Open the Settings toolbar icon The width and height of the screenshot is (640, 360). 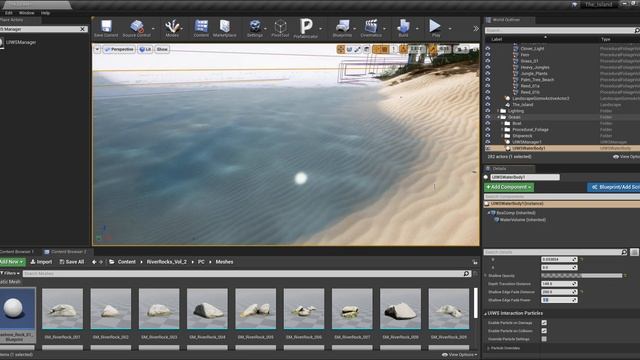255,28
